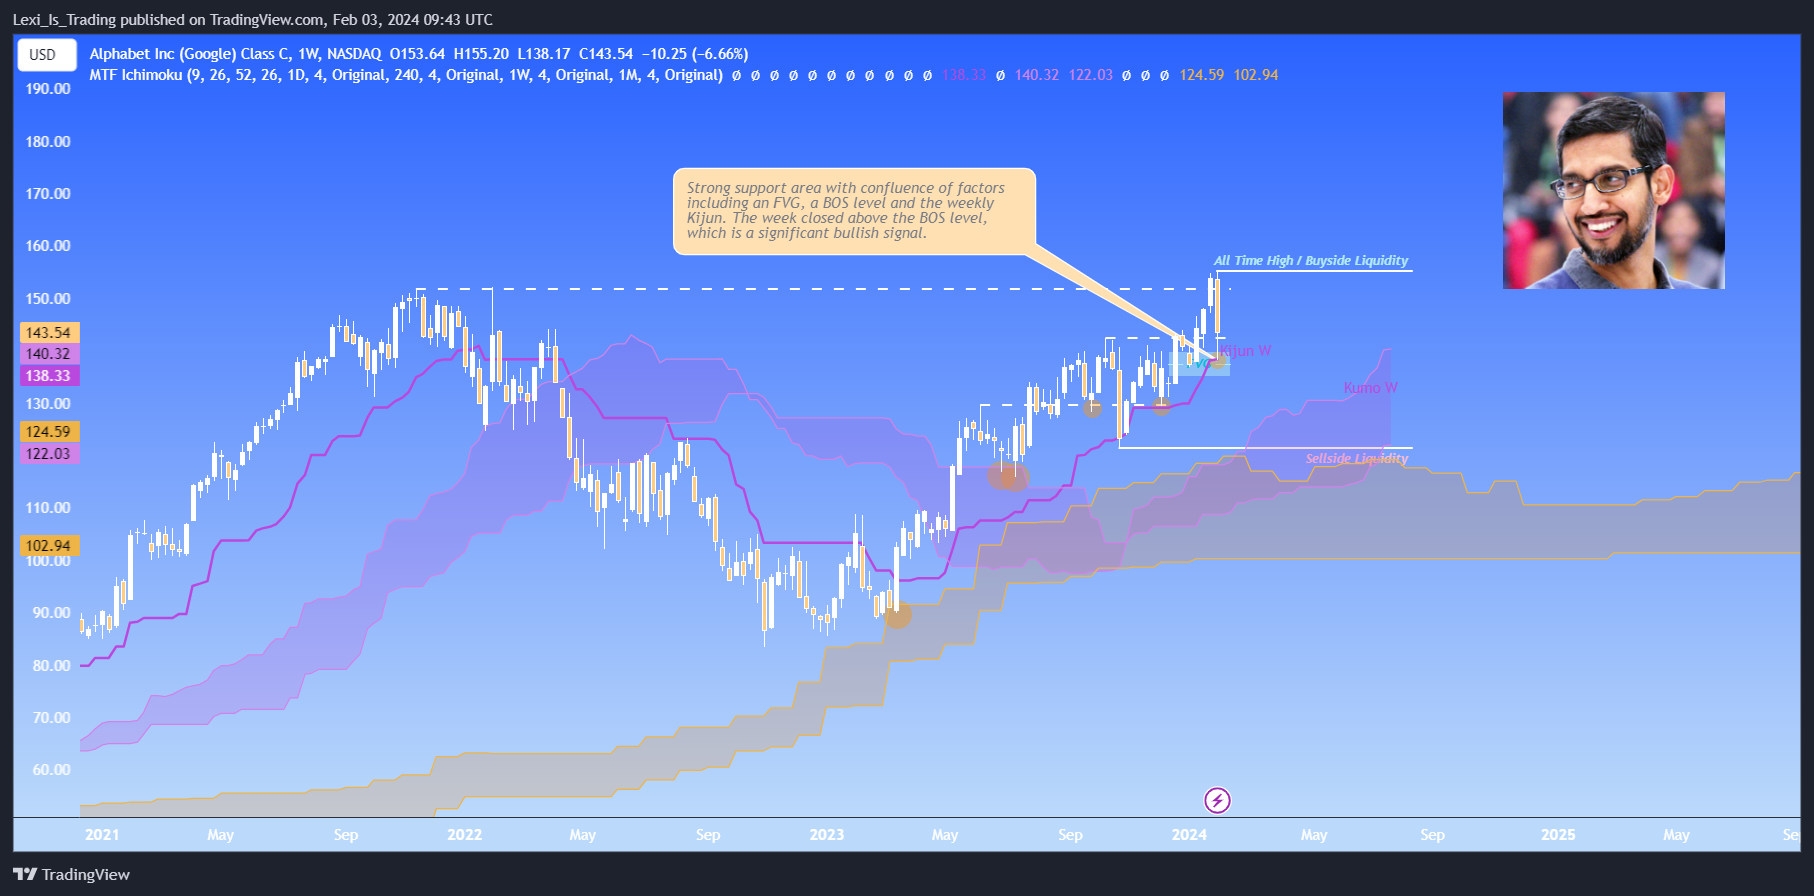Click the 90.00 price axis label
Image resolution: width=1814 pixels, height=896 pixels.
(51, 612)
